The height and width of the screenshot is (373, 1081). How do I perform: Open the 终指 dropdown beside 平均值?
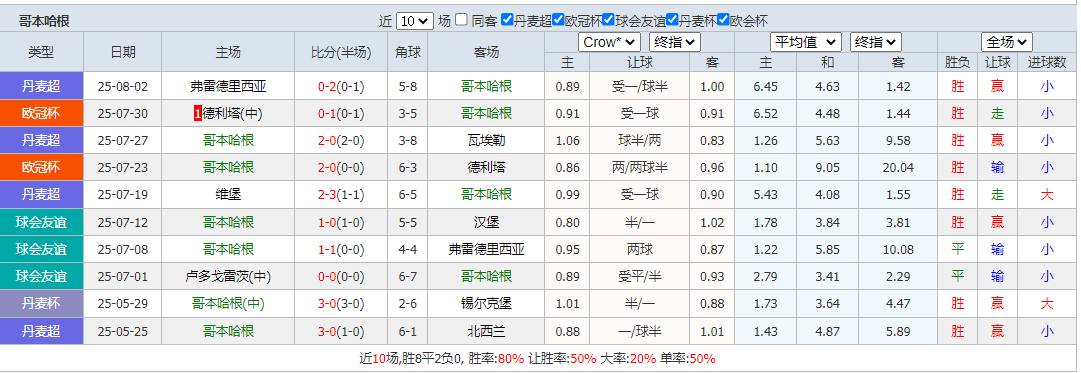point(876,42)
